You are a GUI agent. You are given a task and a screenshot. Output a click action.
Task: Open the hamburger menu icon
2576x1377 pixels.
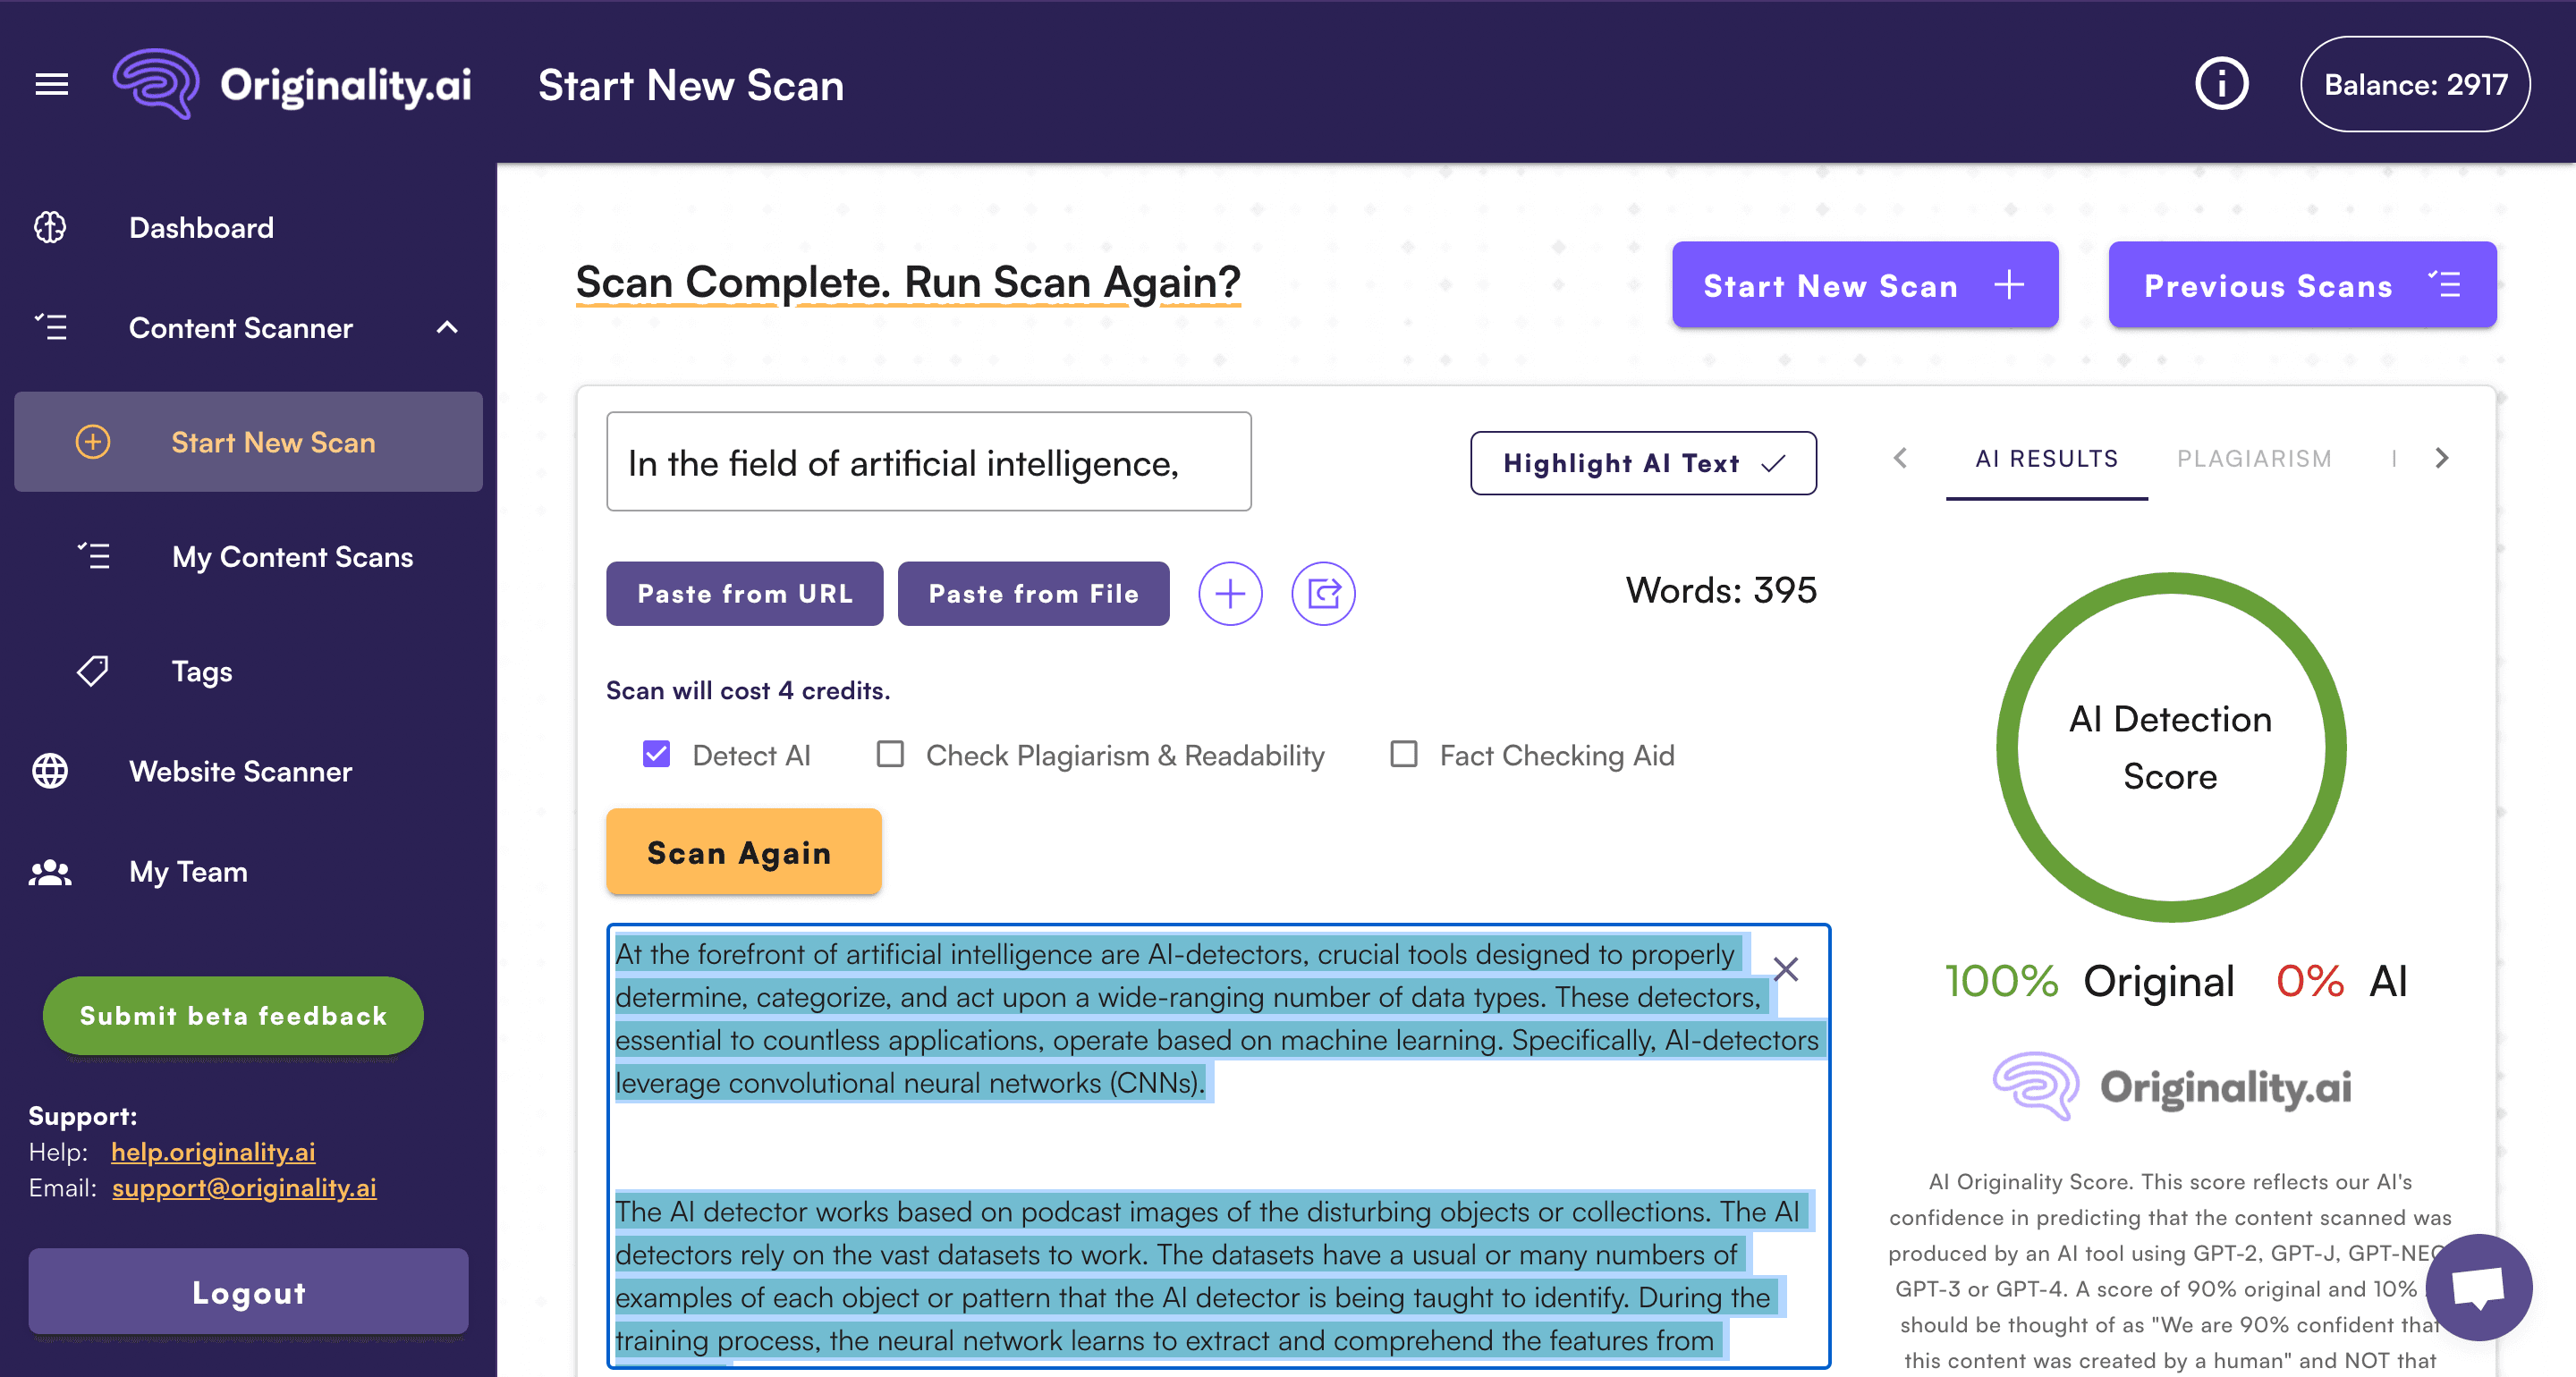pos(52,85)
